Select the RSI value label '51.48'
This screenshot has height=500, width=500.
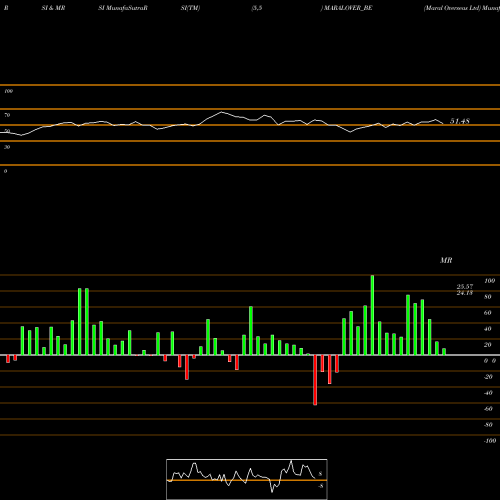coord(460,121)
